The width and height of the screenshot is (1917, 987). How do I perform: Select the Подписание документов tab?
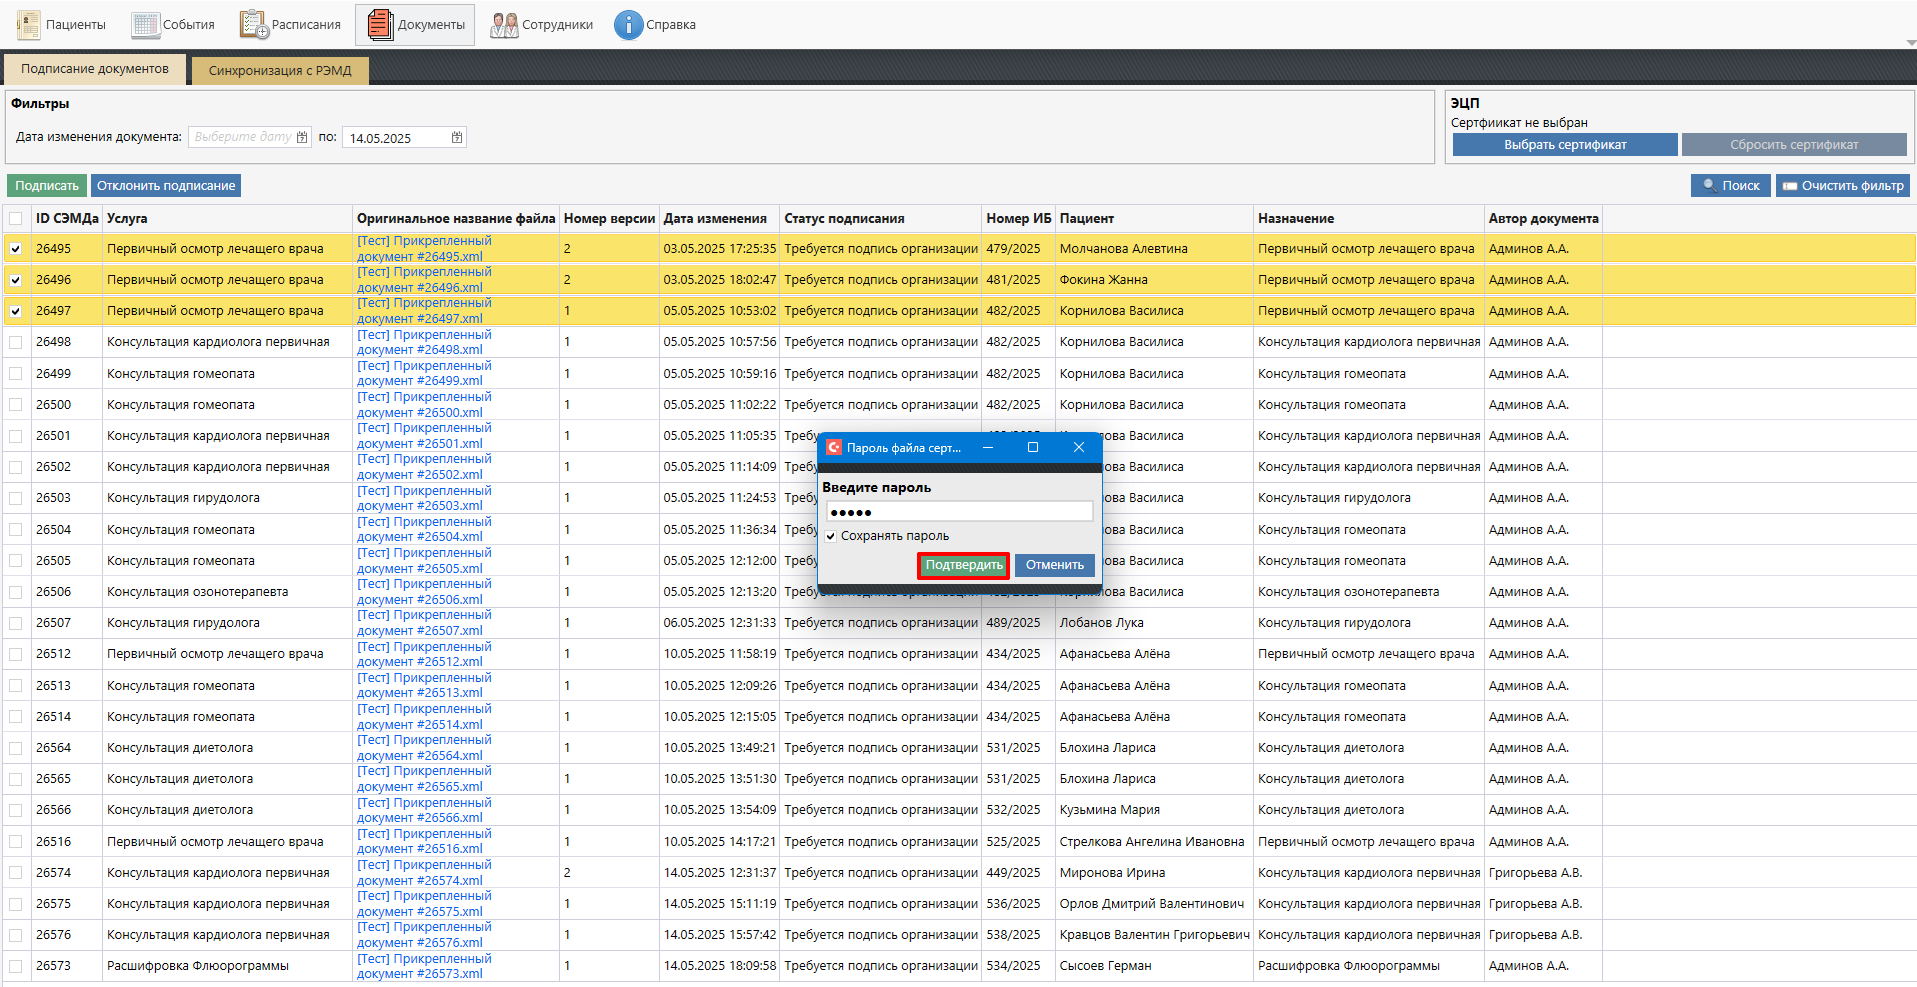coord(95,69)
